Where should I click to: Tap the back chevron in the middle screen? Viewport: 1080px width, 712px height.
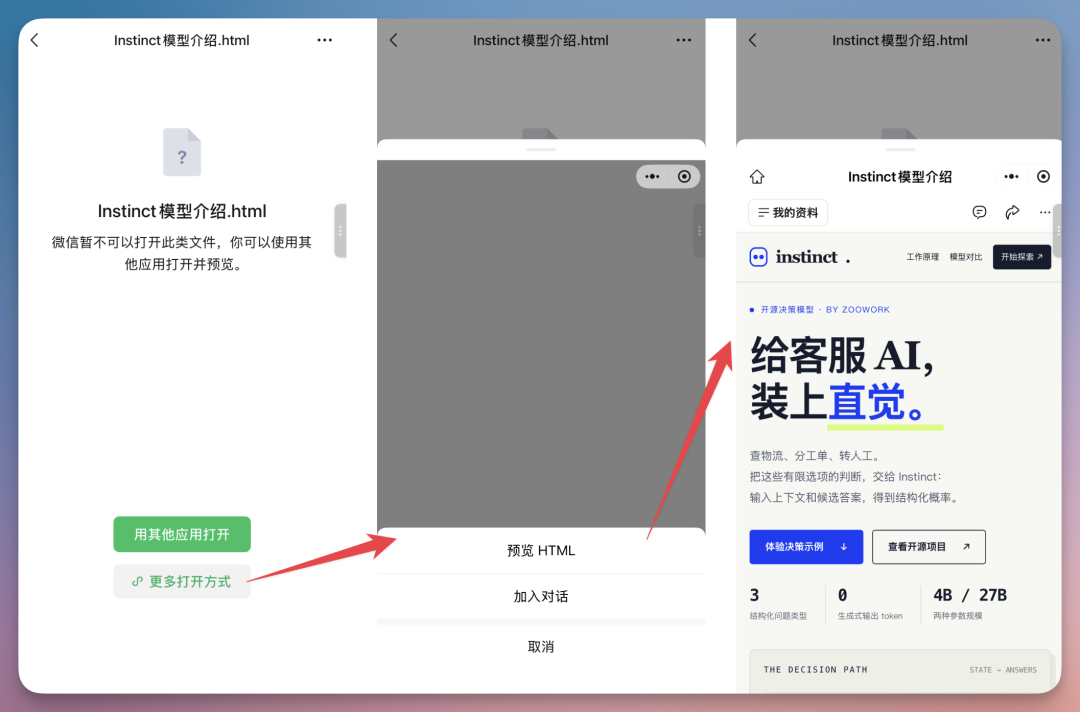click(393, 41)
